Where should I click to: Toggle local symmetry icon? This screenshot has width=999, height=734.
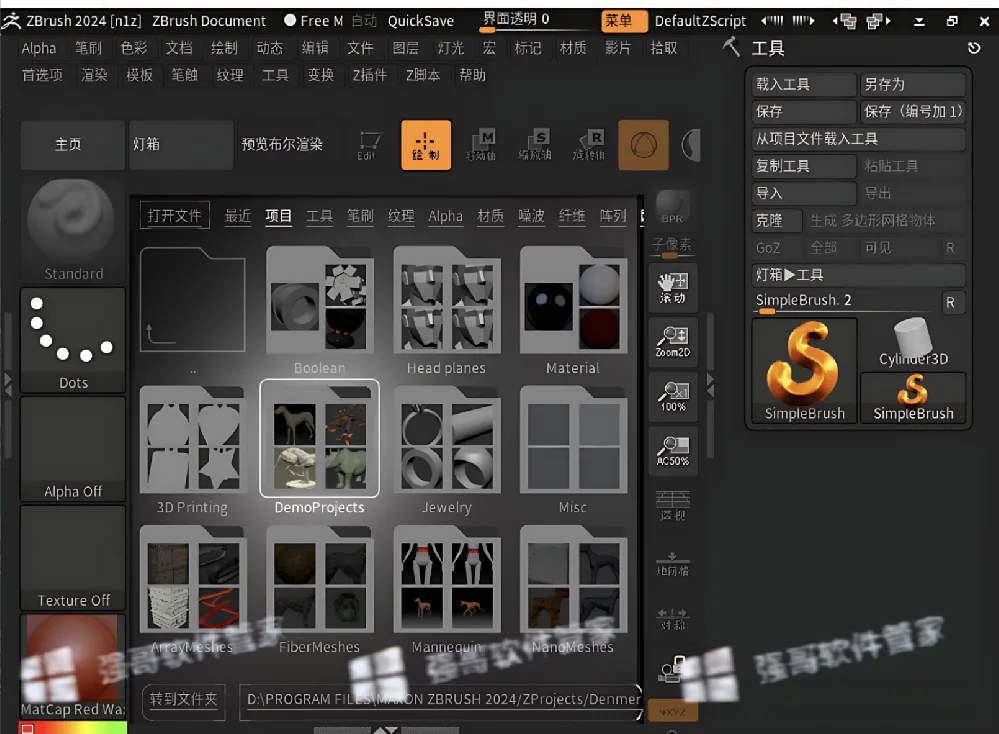pyautogui.click(x=673, y=618)
